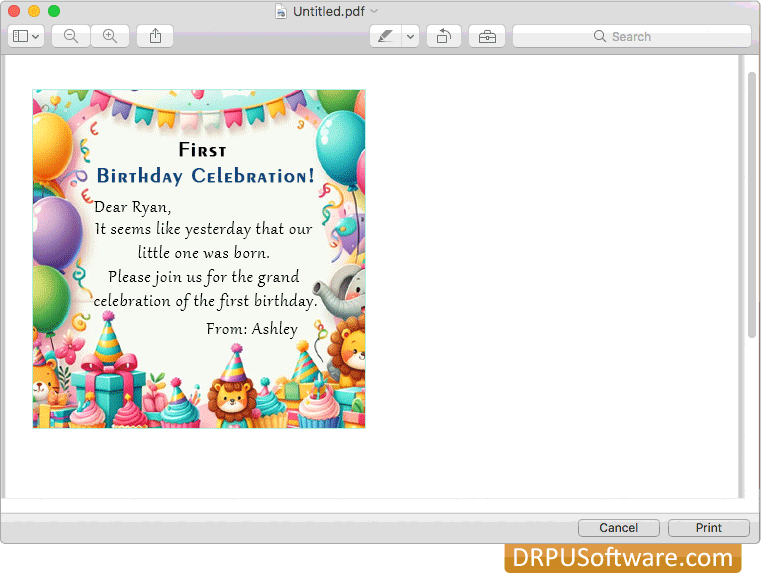Click the "First" heading on card
The image size is (761, 573).
pyautogui.click(x=202, y=149)
